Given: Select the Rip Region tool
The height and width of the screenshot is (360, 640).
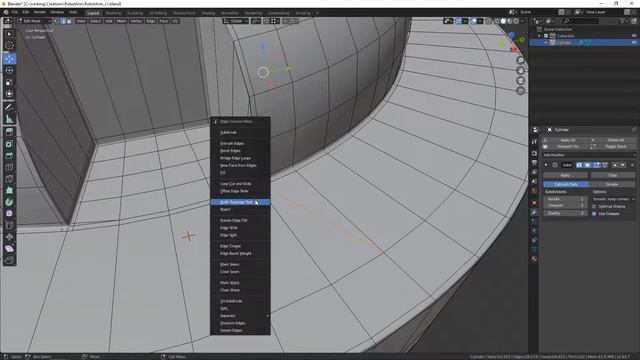Looking at the screenshot, I should (9, 260).
